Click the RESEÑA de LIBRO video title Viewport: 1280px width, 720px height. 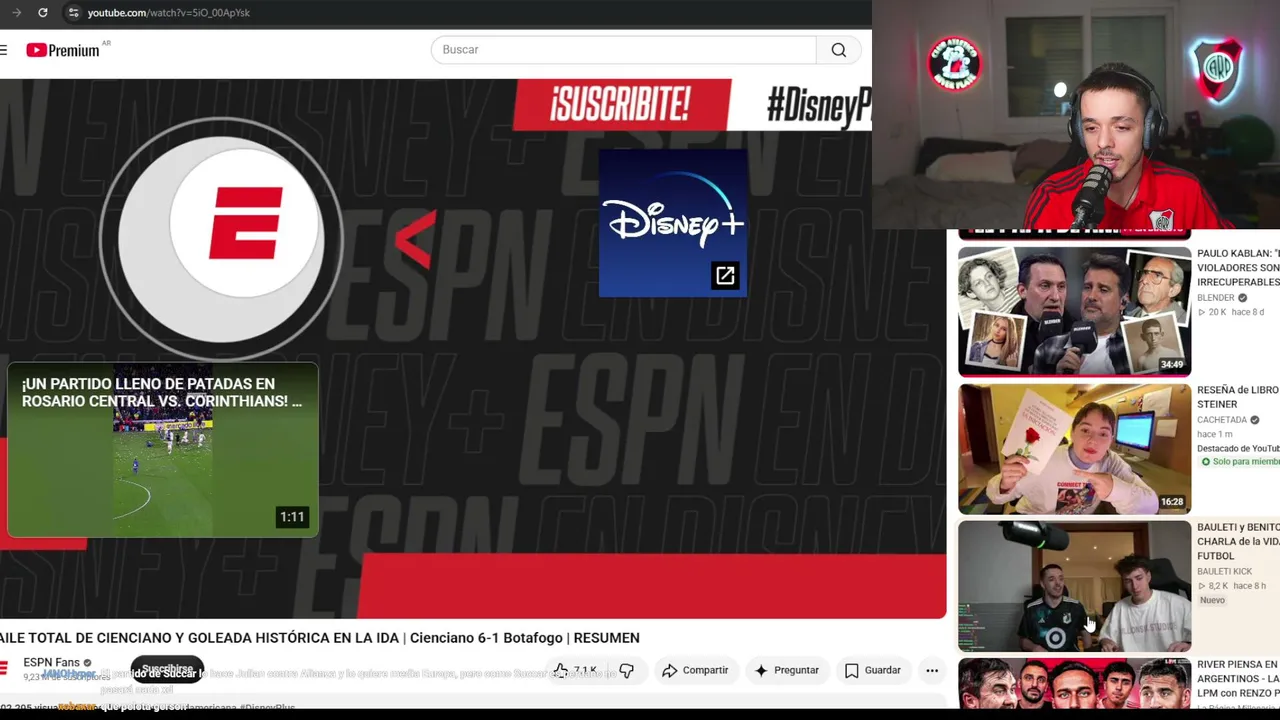tap(1238, 397)
